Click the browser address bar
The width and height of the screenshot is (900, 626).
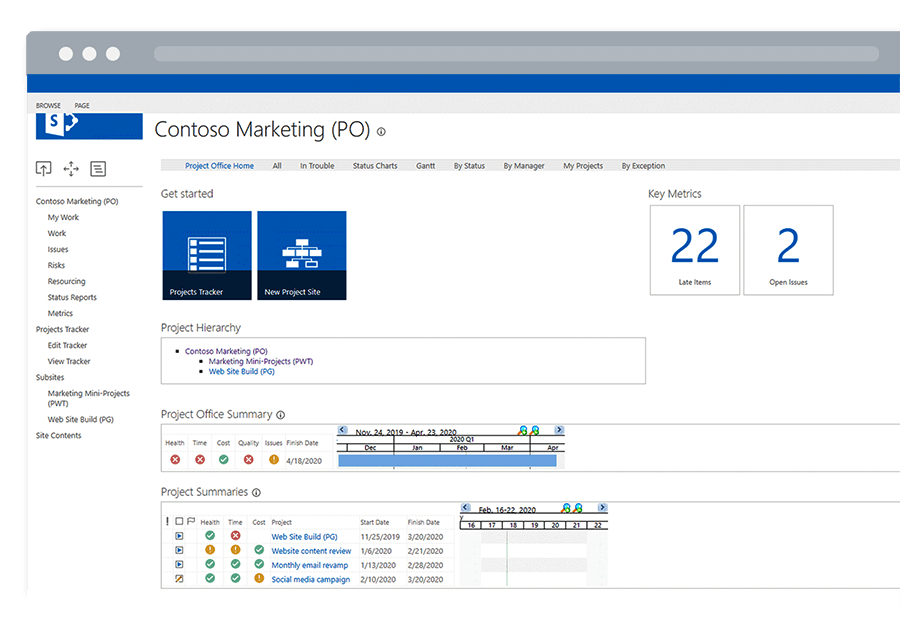click(x=516, y=54)
